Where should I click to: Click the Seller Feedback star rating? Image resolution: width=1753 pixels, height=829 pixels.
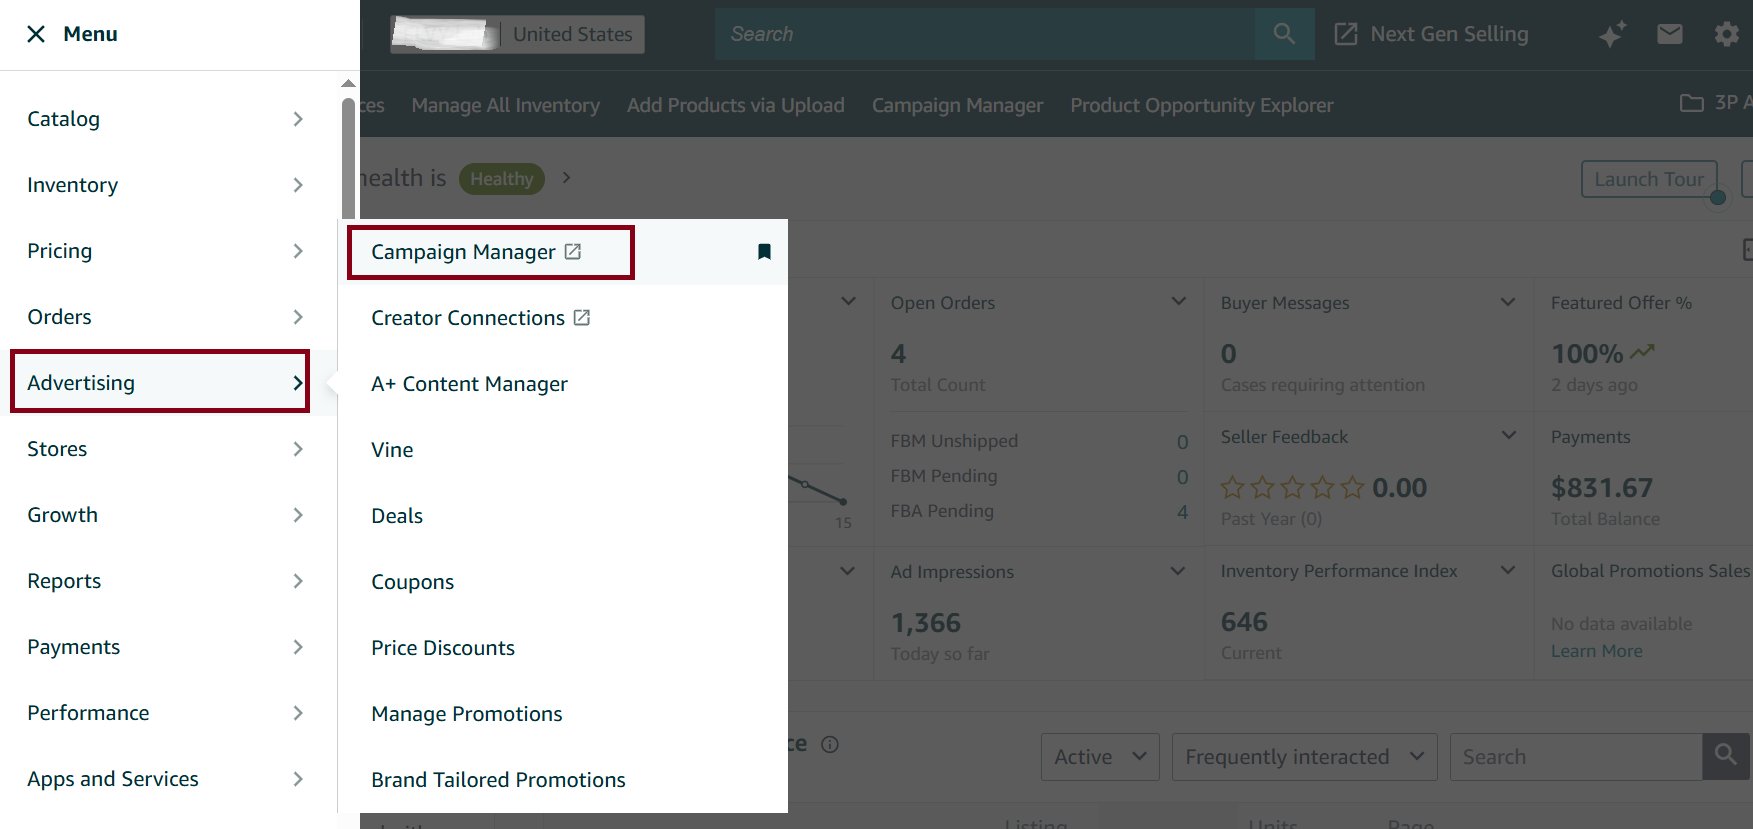click(1292, 487)
